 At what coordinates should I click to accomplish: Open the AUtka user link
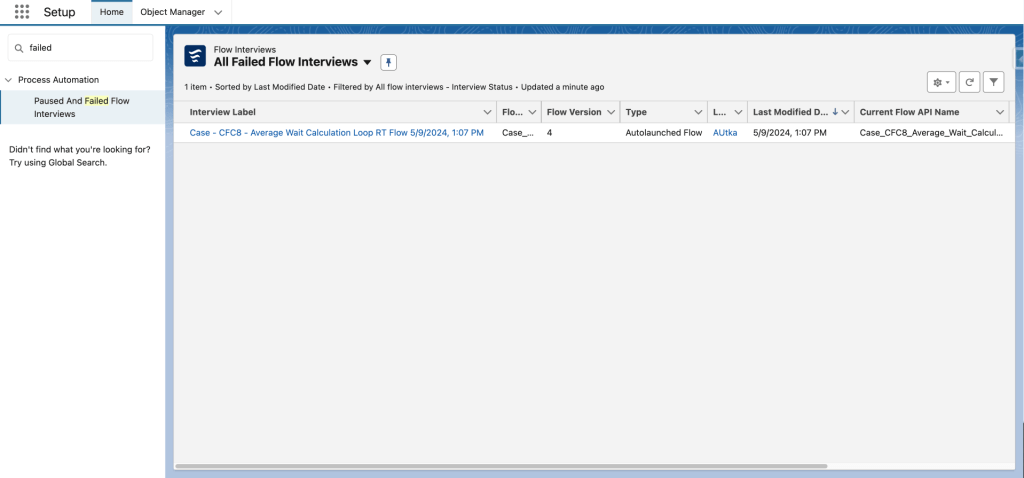coord(725,132)
